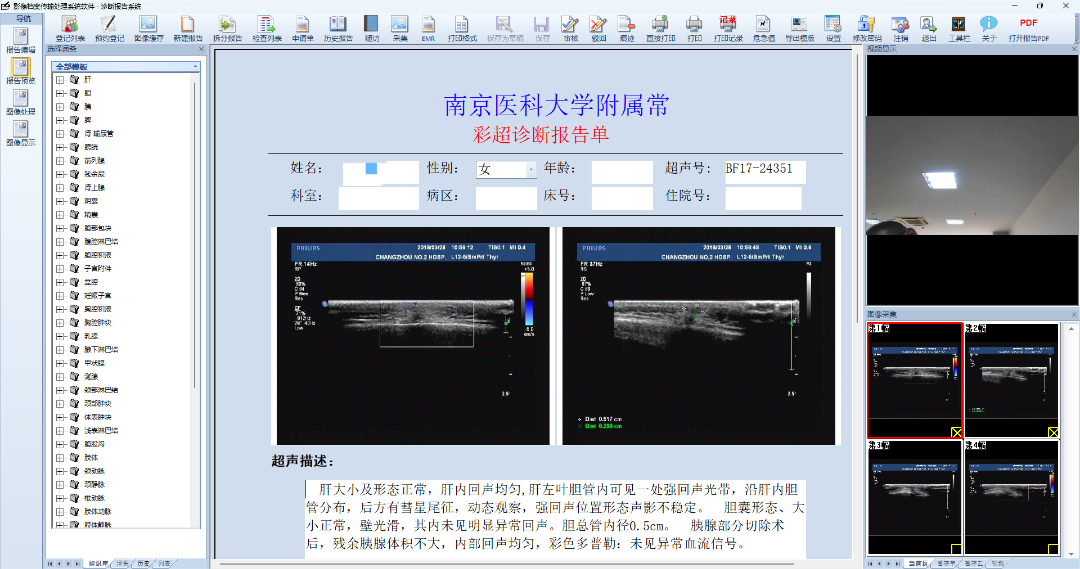The width and height of the screenshot is (1080, 569).
Task: Open the 申请单 request form
Action: (x=302, y=29)
